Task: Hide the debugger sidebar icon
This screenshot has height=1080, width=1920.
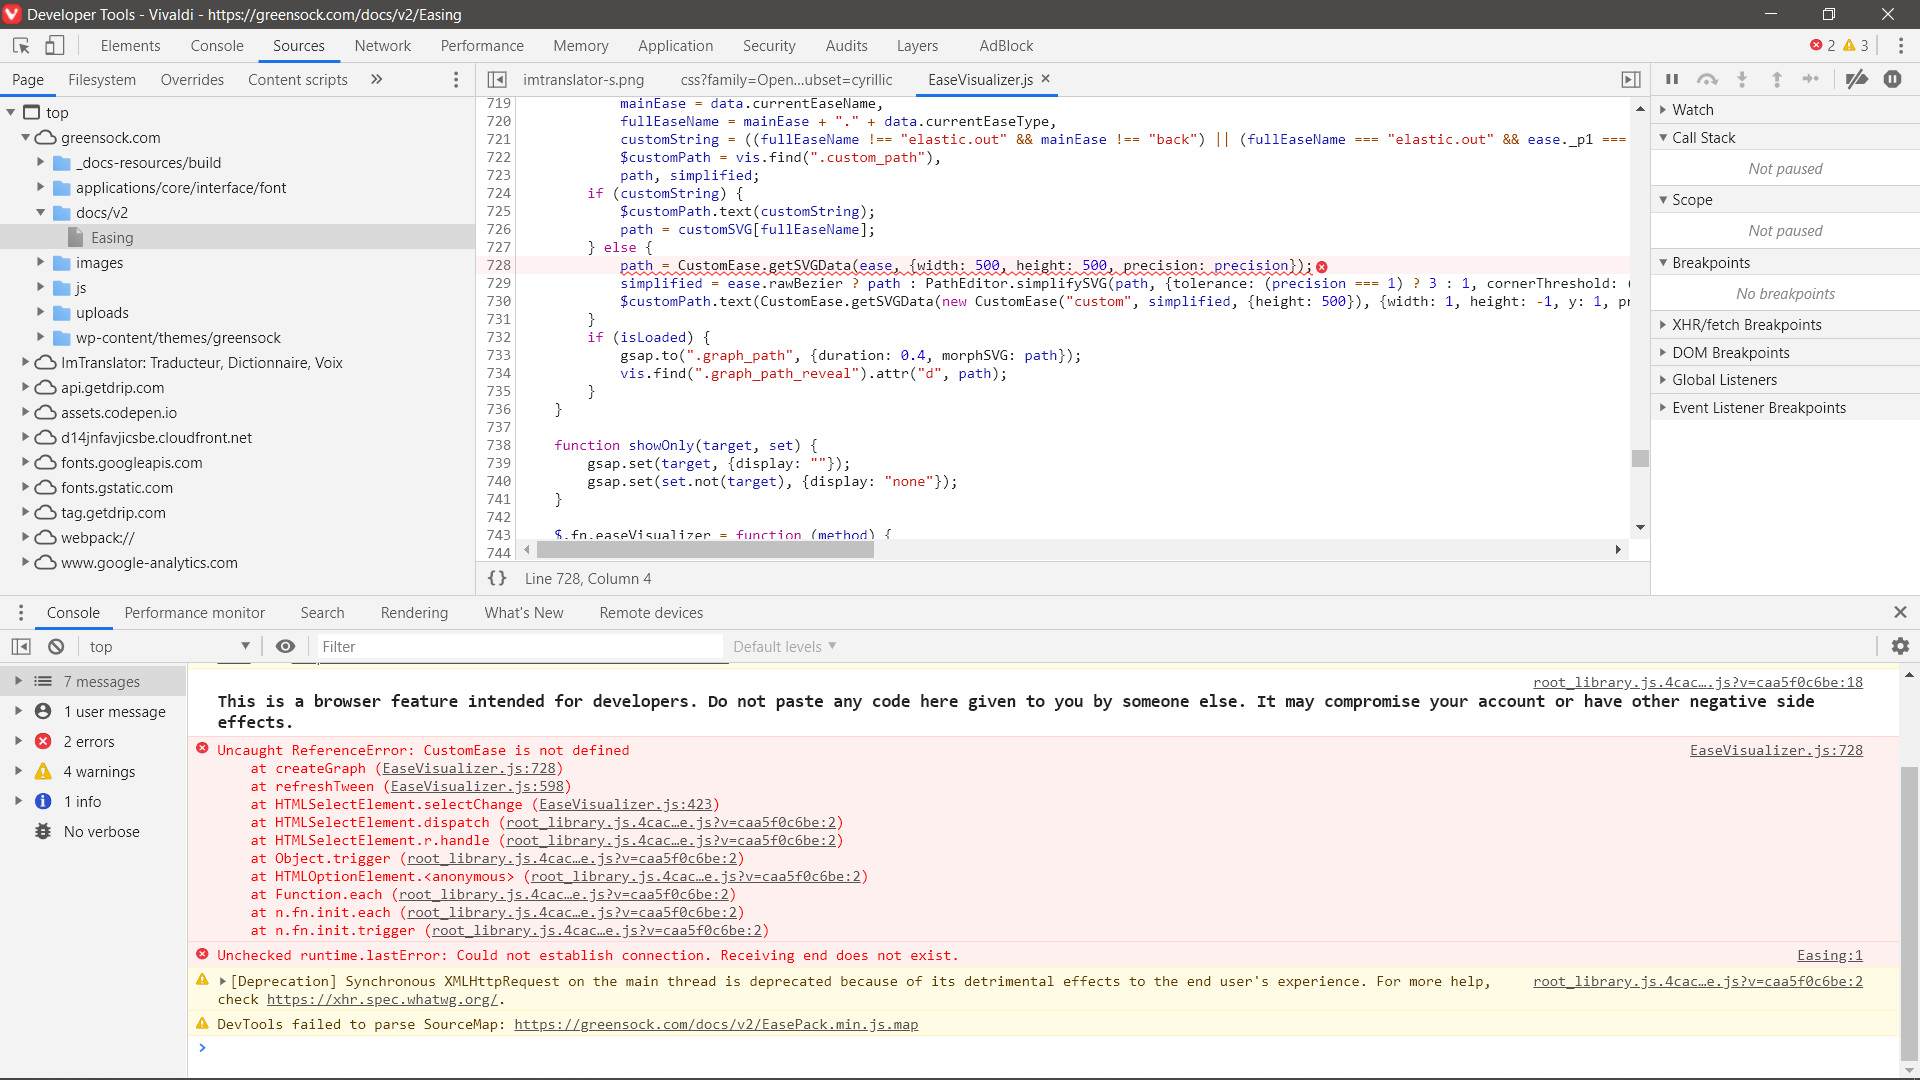Action: click(x=1631, y=79)
